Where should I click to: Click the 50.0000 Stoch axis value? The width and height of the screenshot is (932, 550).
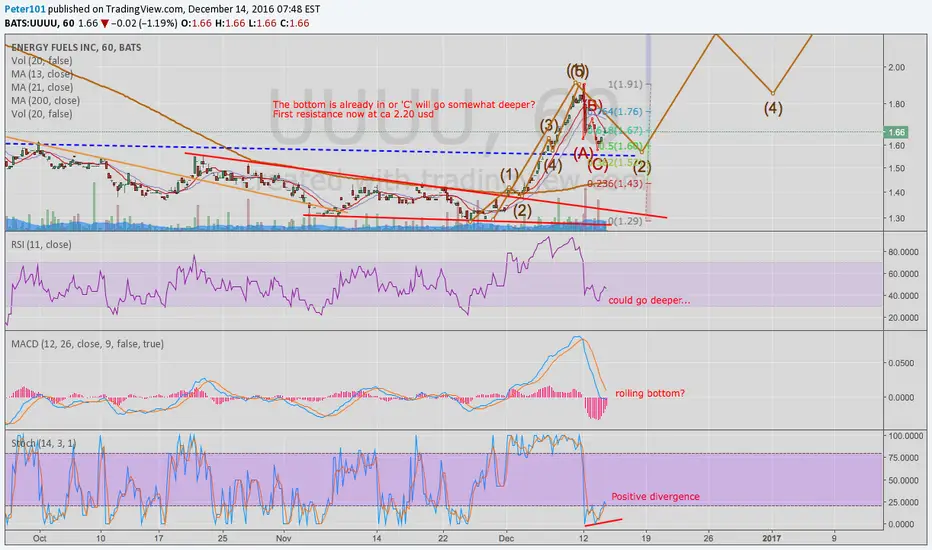click(x=903, y=480)
